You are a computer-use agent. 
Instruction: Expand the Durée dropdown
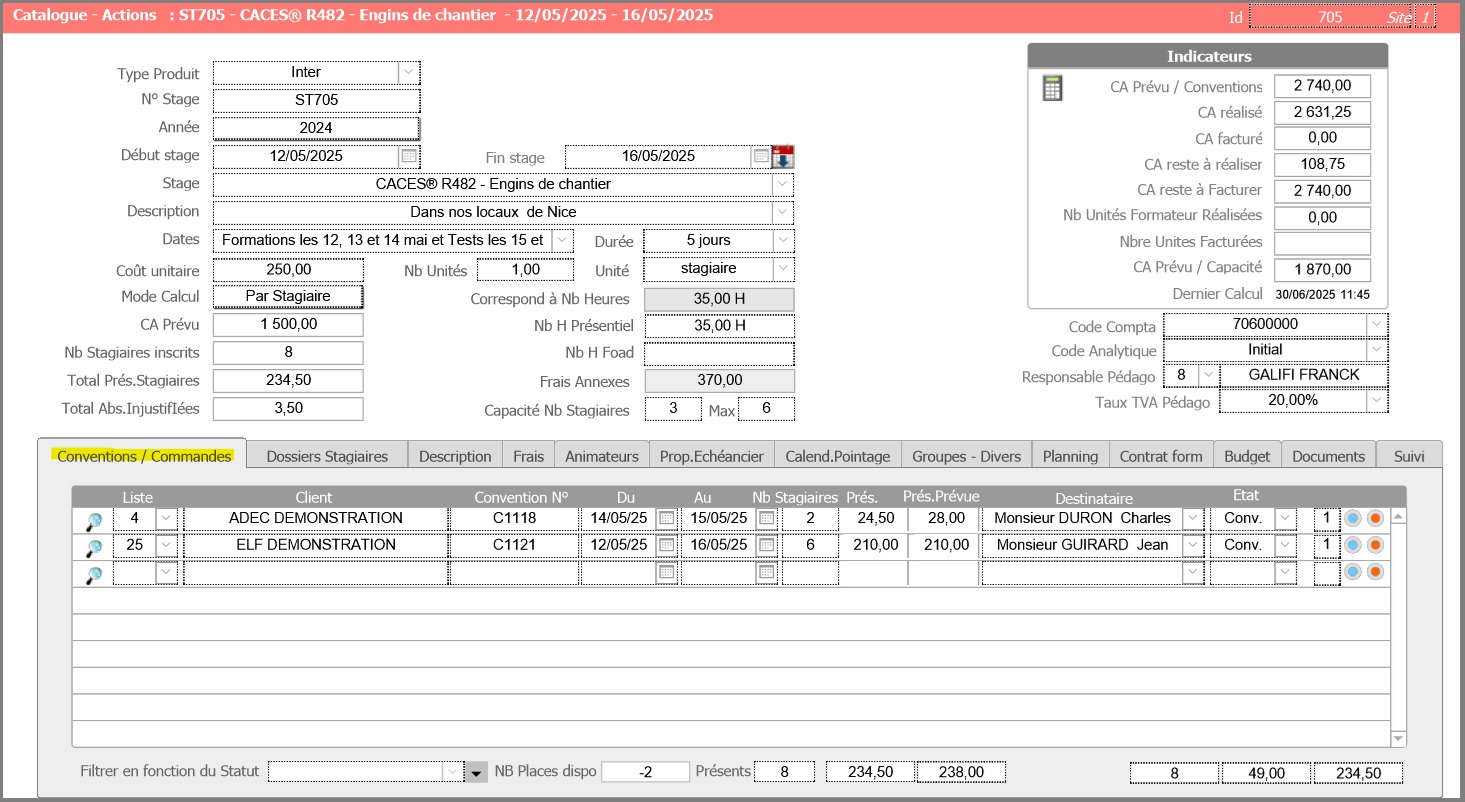(x=782, y=240)
